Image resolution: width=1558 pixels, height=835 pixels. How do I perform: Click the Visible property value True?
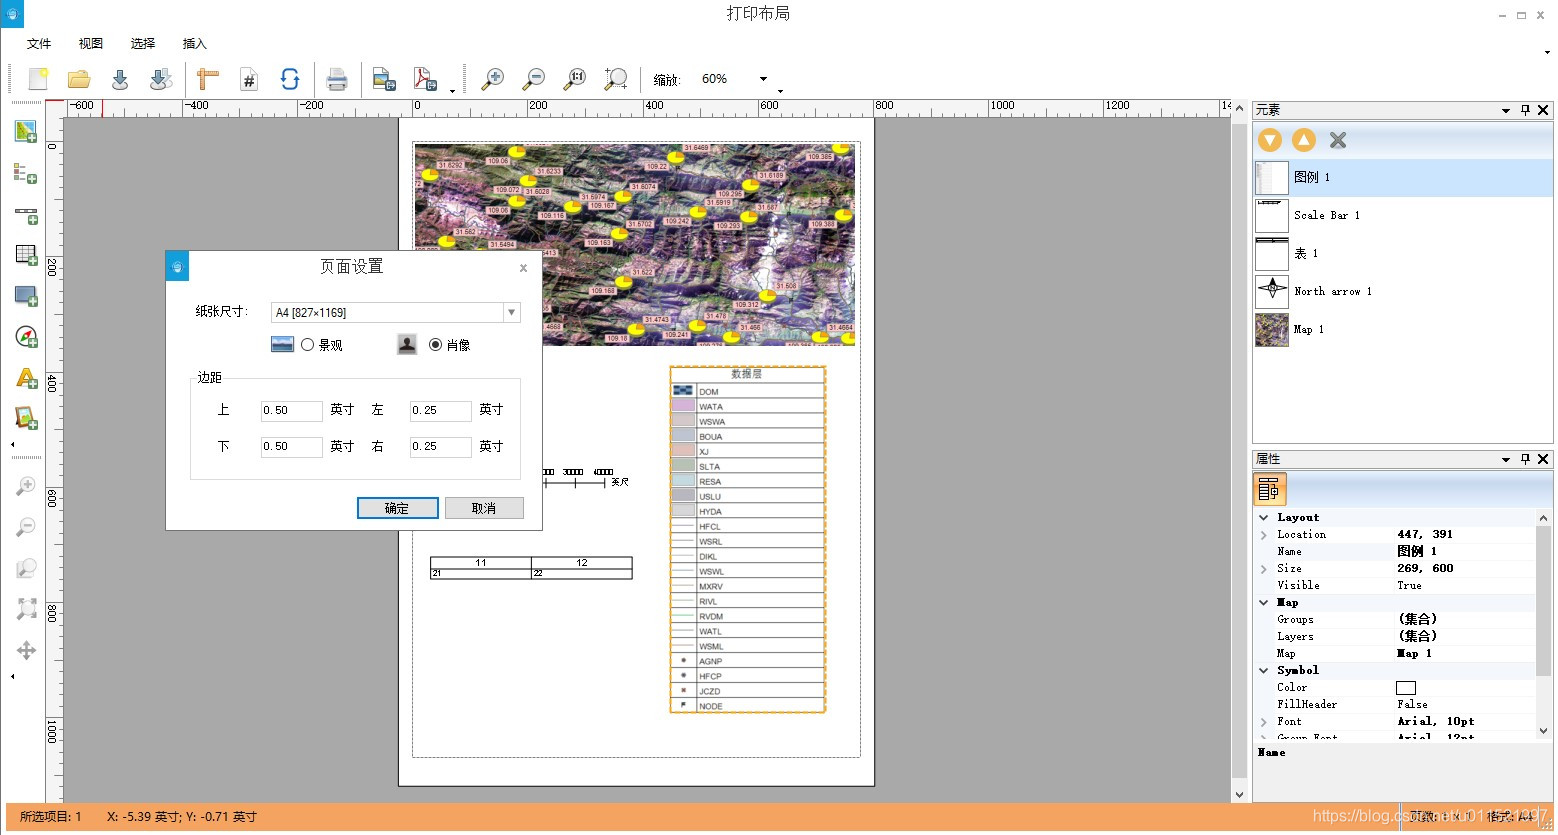(1409, 586)
